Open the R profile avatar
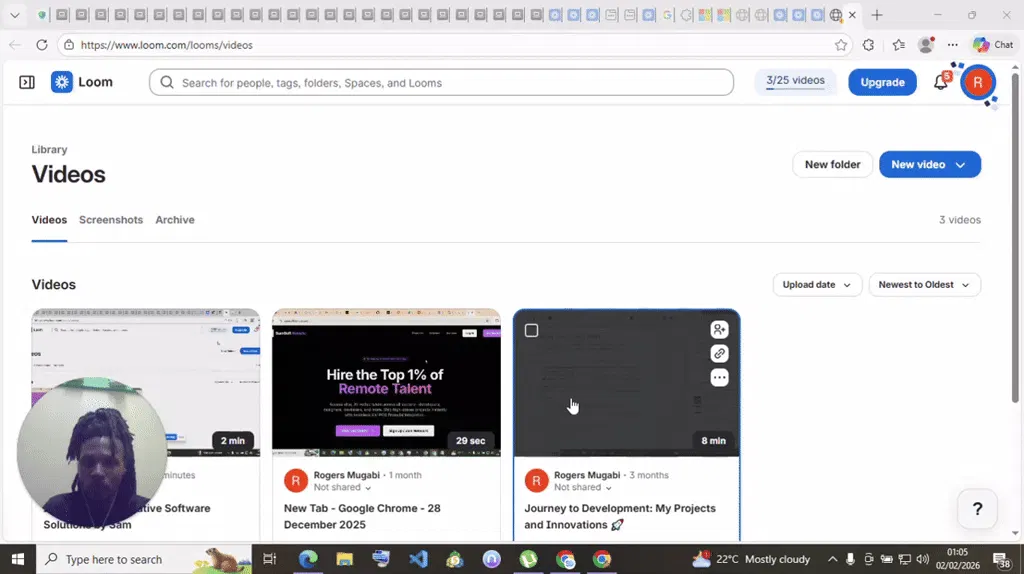This screenshot has width=1024, height=574. tap(978, 82)
